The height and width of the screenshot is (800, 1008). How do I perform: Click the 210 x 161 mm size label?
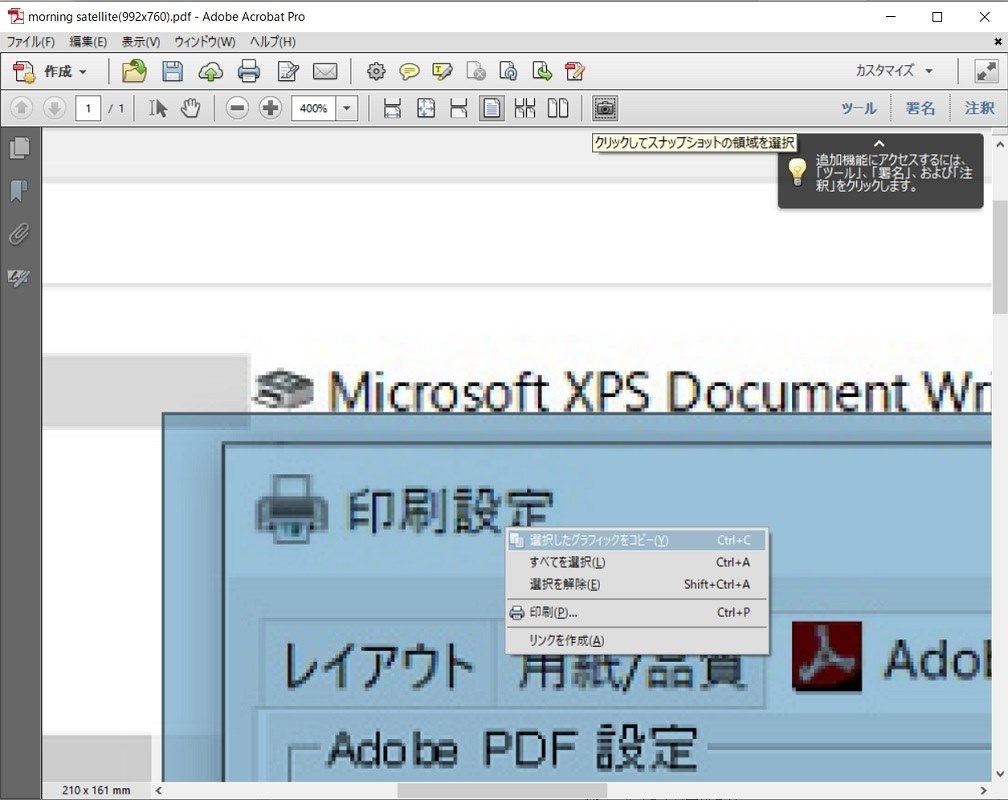pyautogui.click(x=96, y=790)
